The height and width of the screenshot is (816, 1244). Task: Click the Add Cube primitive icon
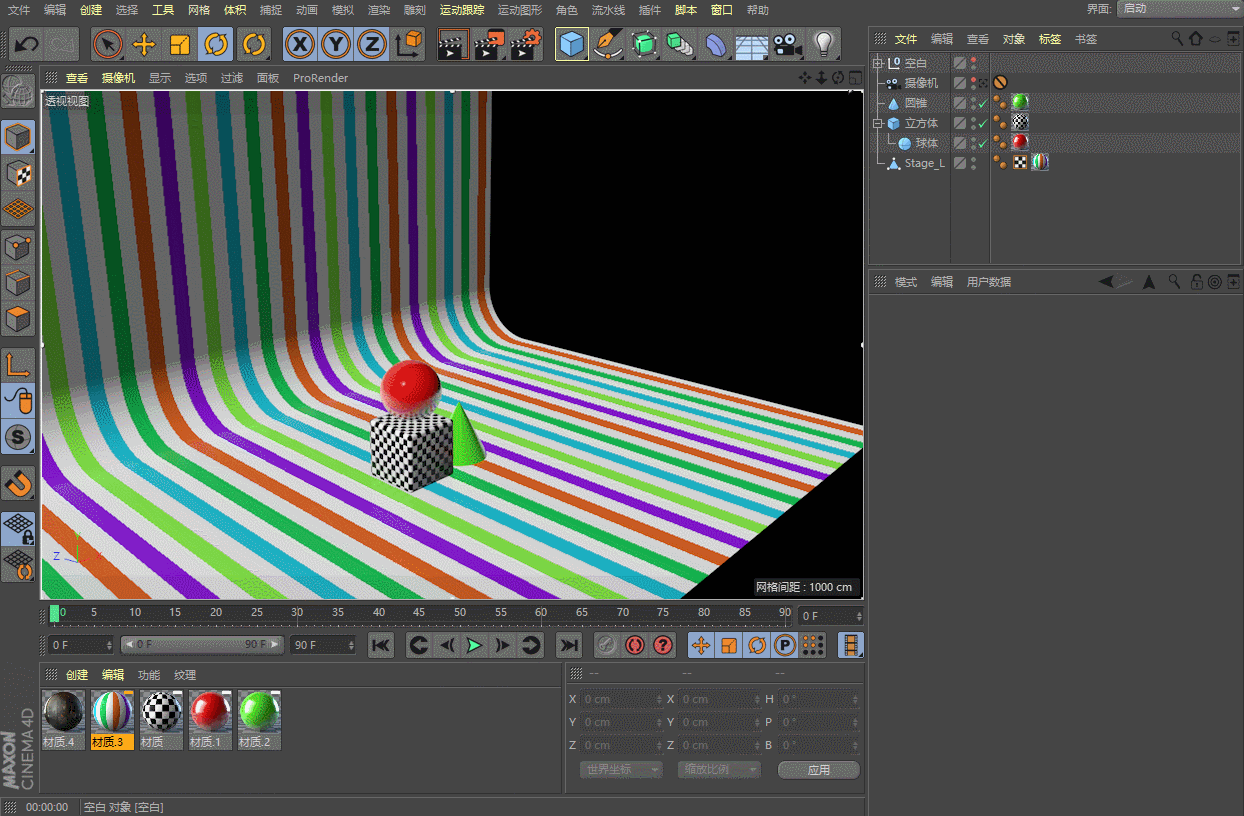pos(572,44)
